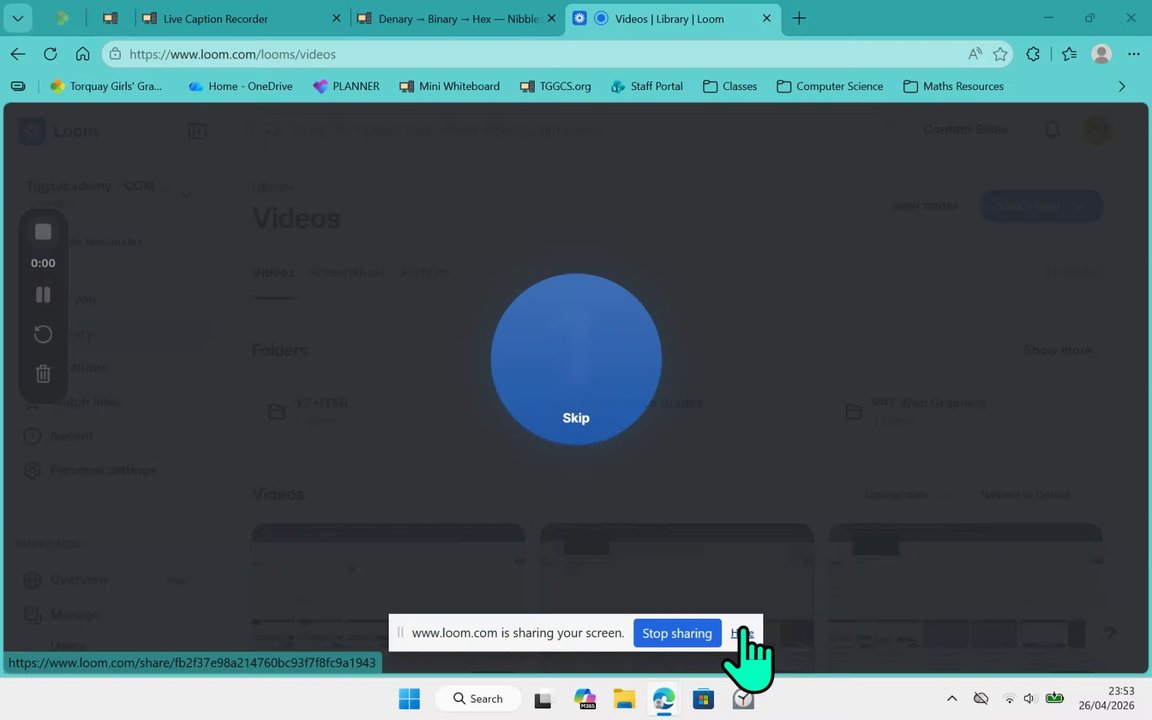The image size is (1152, 720).
Task: Refresh the current page
Action: [x=50, y=54]
